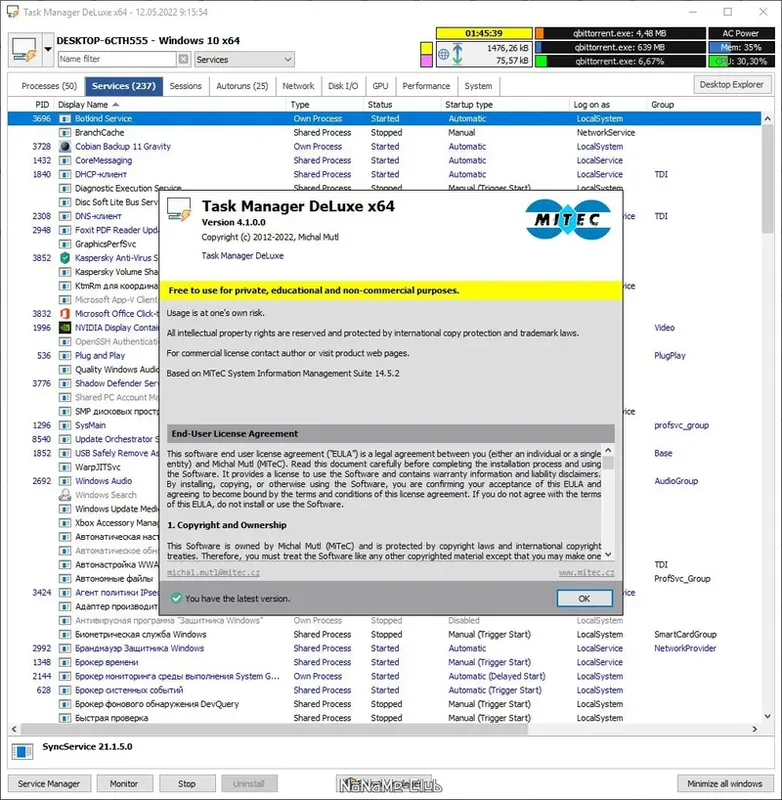The width and height of the screenshot is (782, 800).
Task: Sort by the Display Name column header
Action: tap(171, 105)
